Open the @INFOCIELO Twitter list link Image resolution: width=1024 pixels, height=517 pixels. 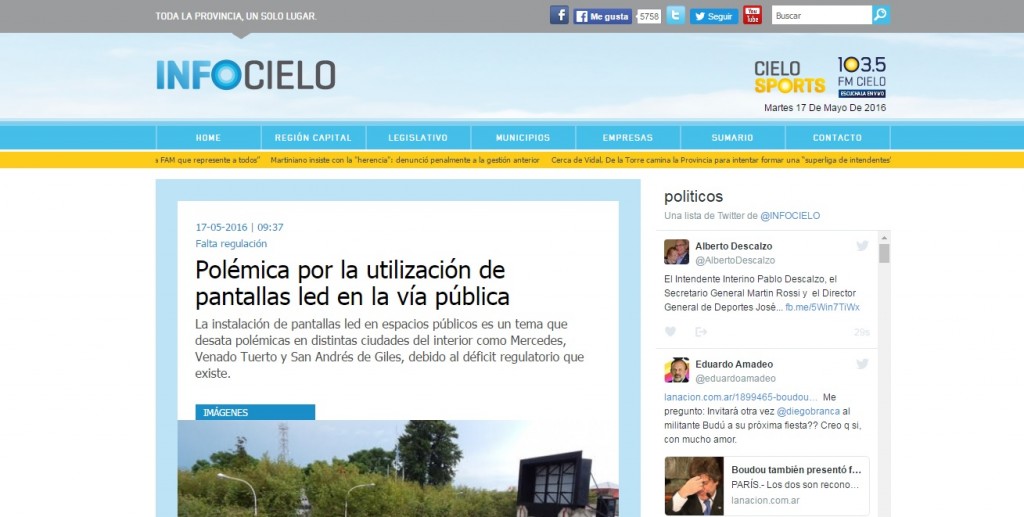[790, 216]
